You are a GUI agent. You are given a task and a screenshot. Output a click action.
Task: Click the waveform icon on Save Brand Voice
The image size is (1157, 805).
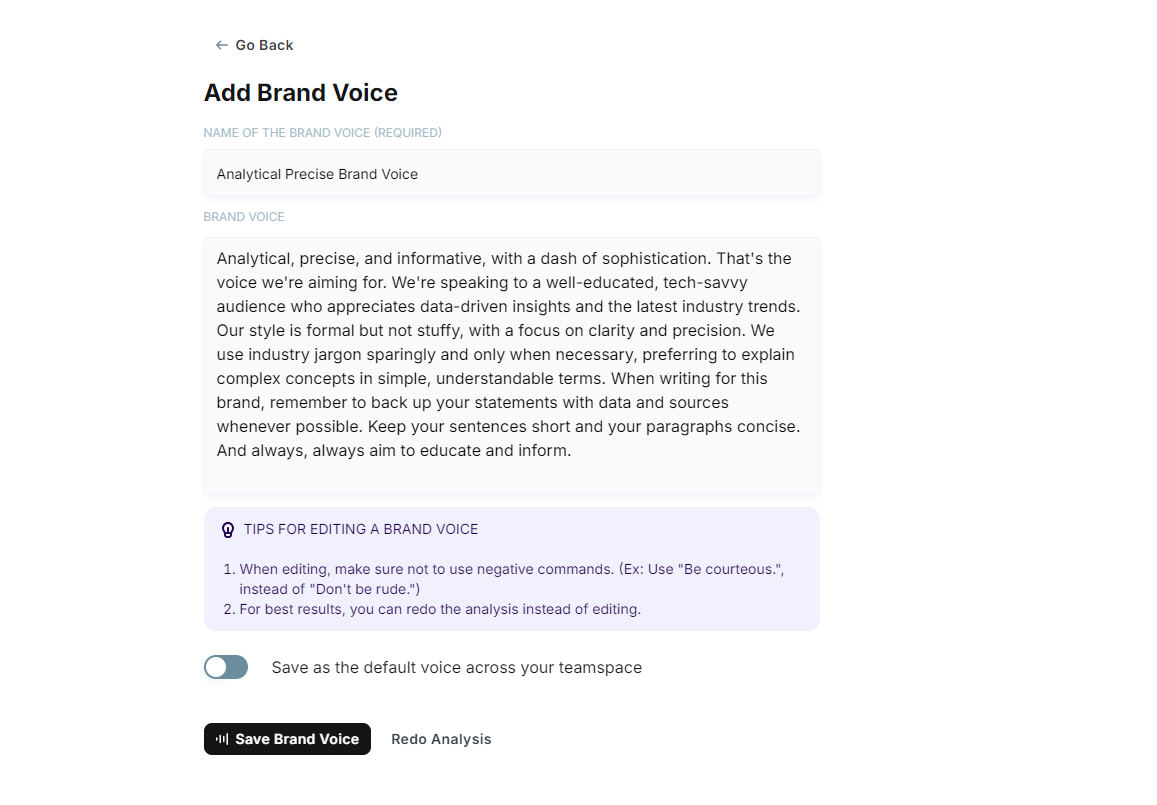pos(222,739)
